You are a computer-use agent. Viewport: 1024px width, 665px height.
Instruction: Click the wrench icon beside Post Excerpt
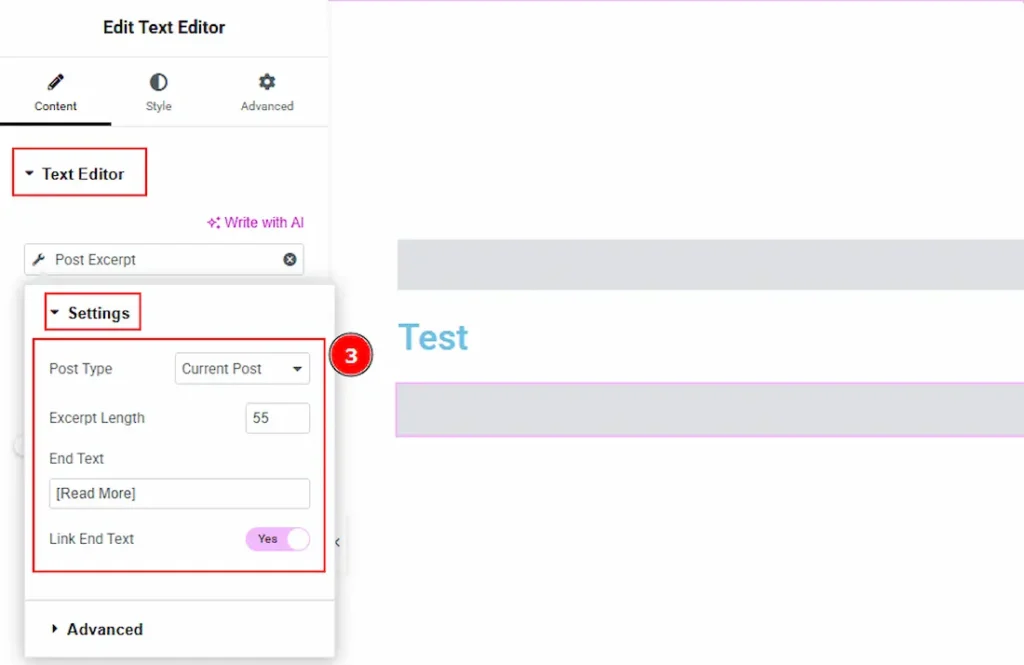click(39, 260)
